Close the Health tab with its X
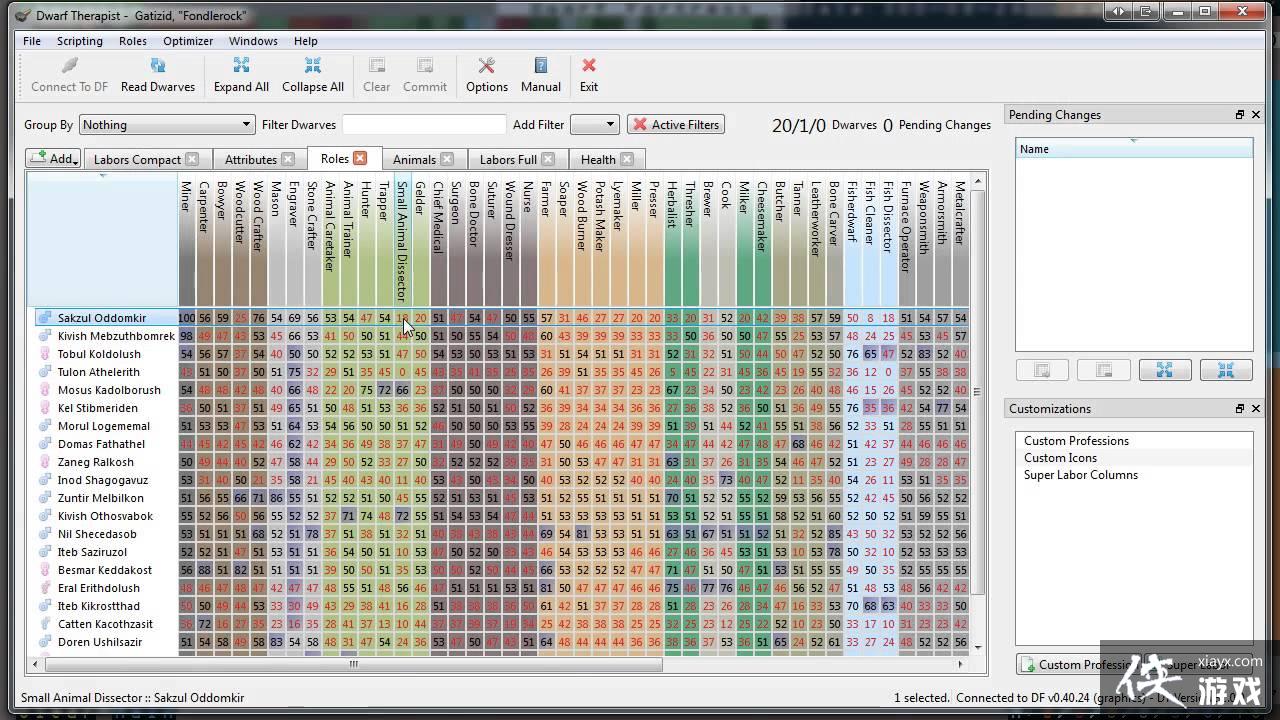 626,159
